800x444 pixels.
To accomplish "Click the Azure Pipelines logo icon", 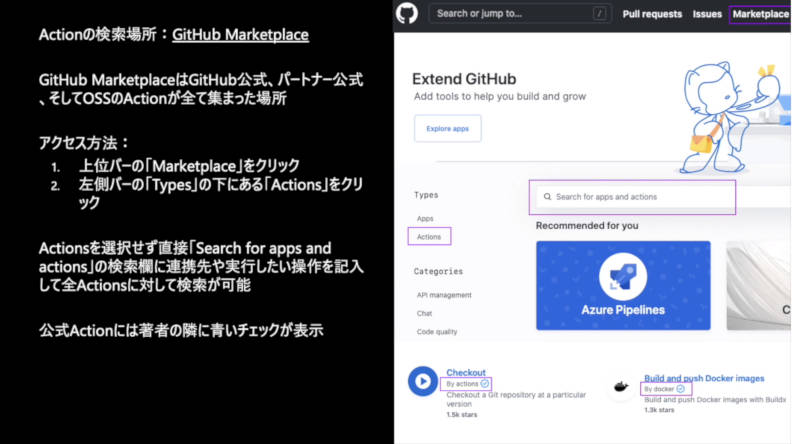I will [x=623, y=277].
